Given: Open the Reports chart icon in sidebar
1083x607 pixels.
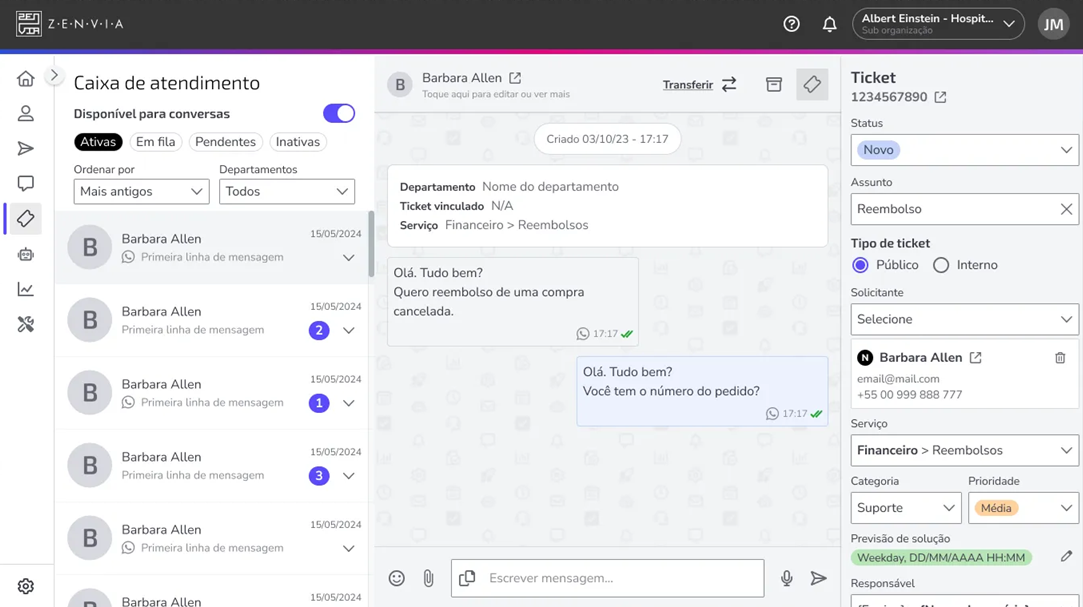Looking at the screenshot, I should click(x=26, y=289).
